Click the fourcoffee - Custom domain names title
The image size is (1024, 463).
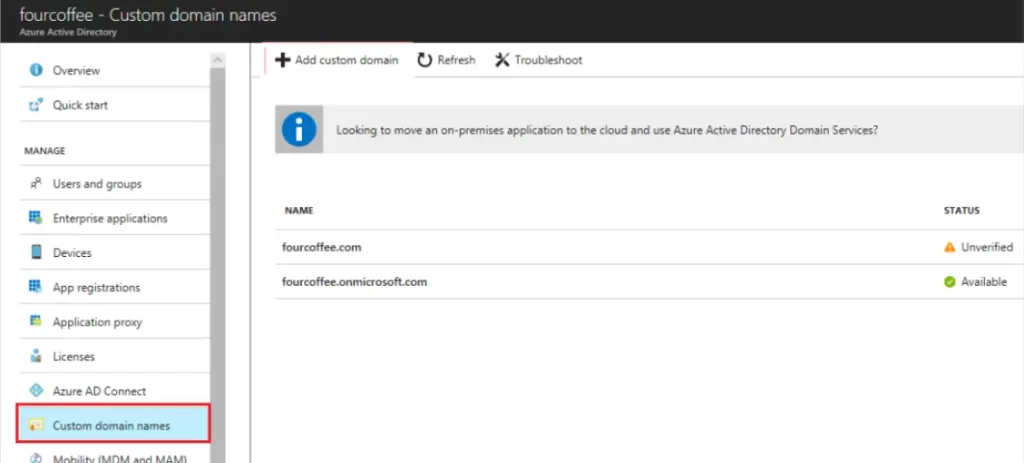pos(148,15)
